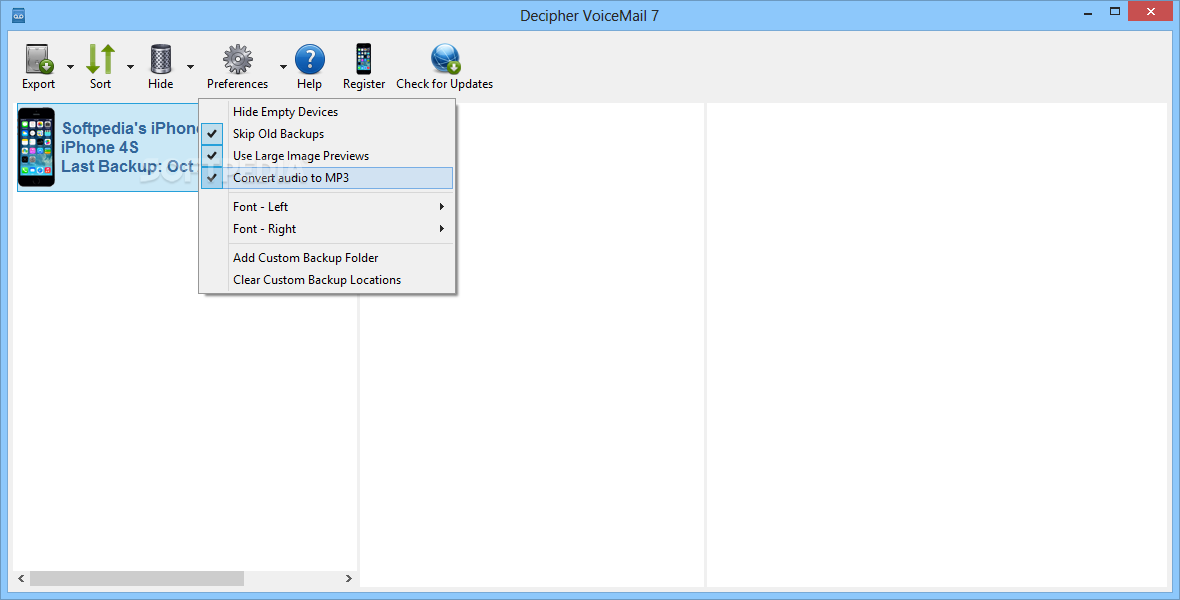This screenshot has width=1180, height=600.
Task: Select the Softpedia's iPhone device entry
Action: tap(108, 148)
